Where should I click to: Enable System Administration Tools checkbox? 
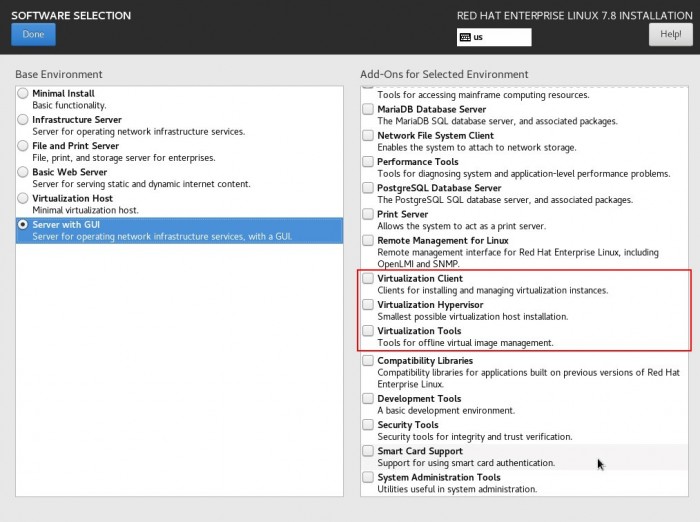pos(368,477)
